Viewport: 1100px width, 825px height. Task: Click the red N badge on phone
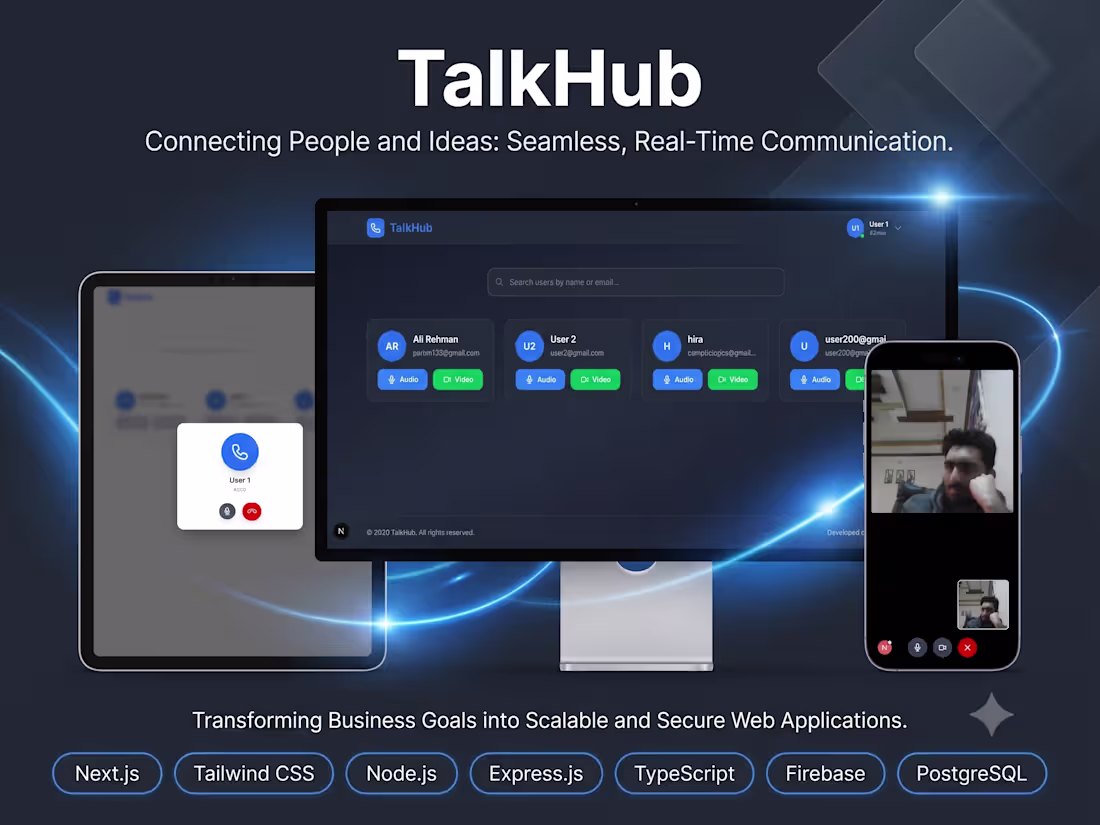(885, 648)
